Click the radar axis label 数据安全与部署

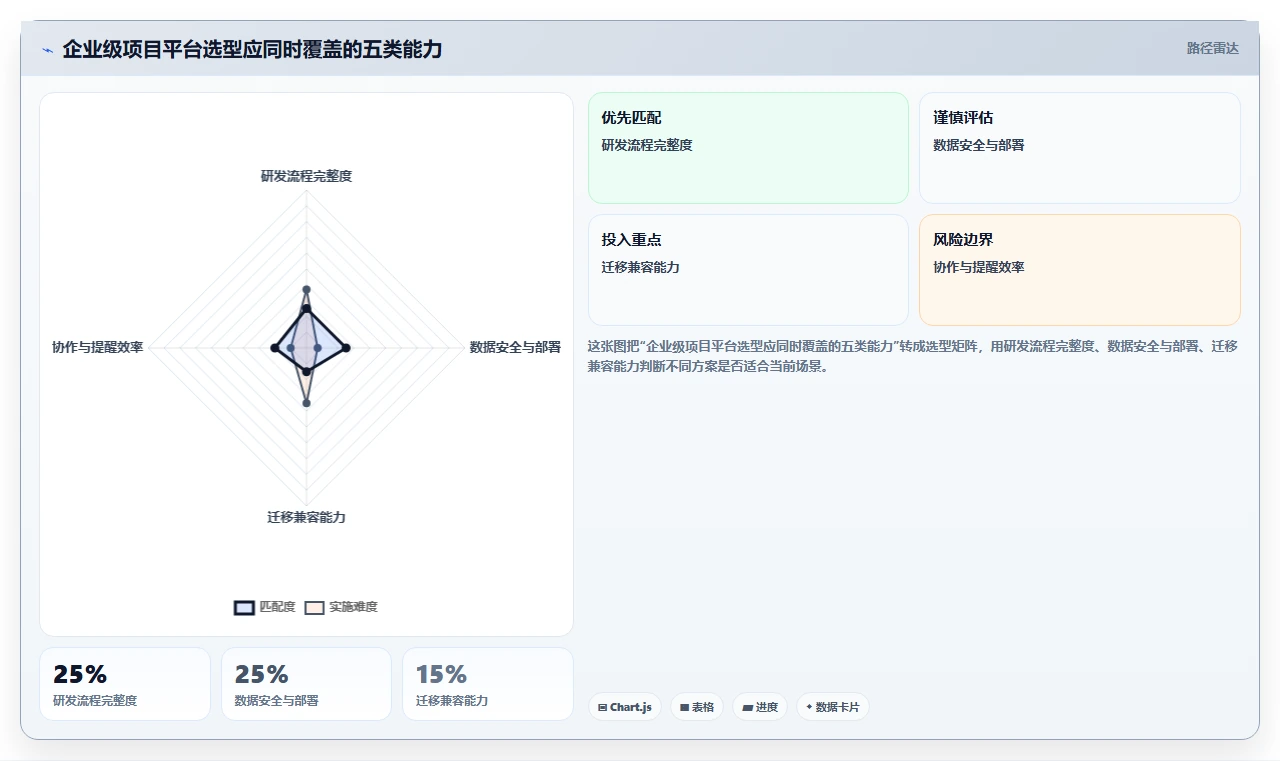(515, 348)
